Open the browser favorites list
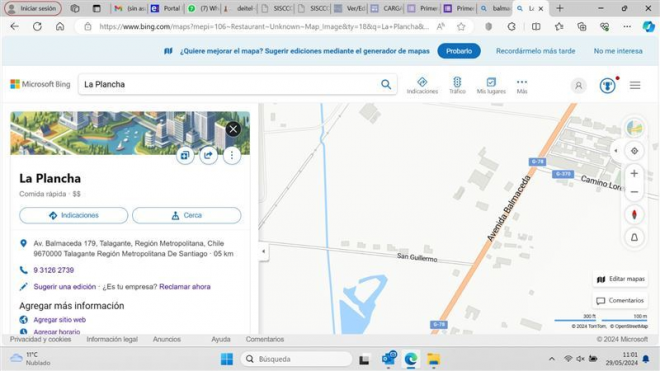660x371 pixels. click(x=559, y=27)
